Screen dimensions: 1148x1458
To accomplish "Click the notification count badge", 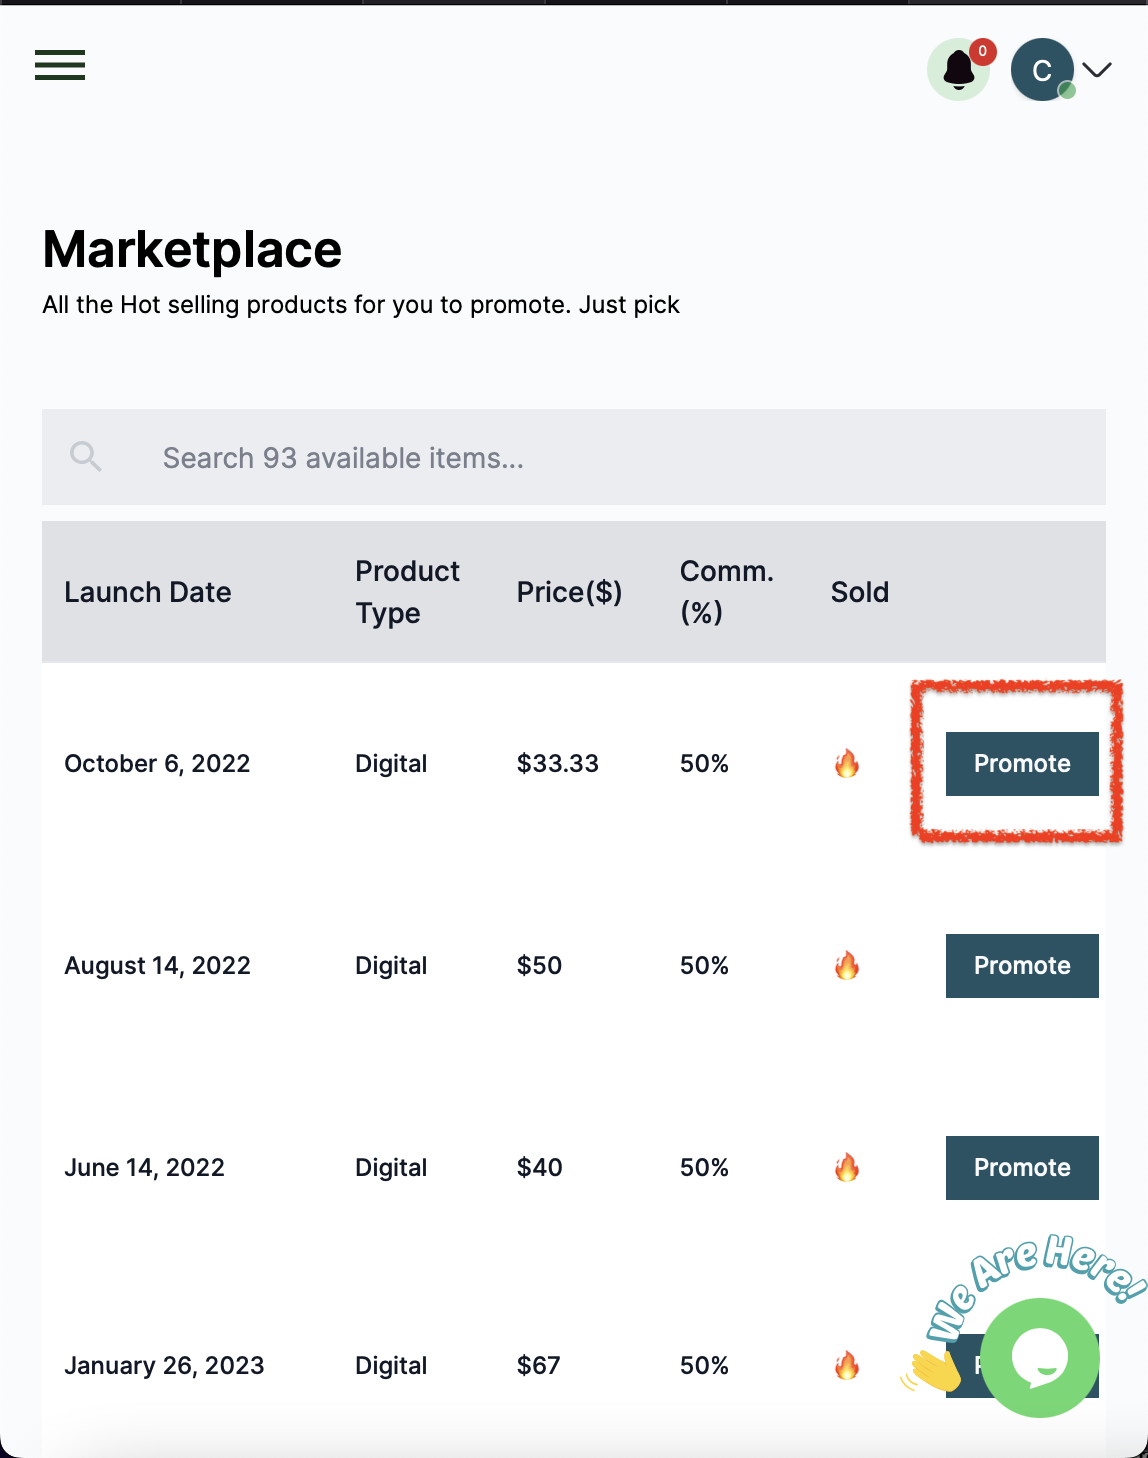I will [x=982, y=51].
